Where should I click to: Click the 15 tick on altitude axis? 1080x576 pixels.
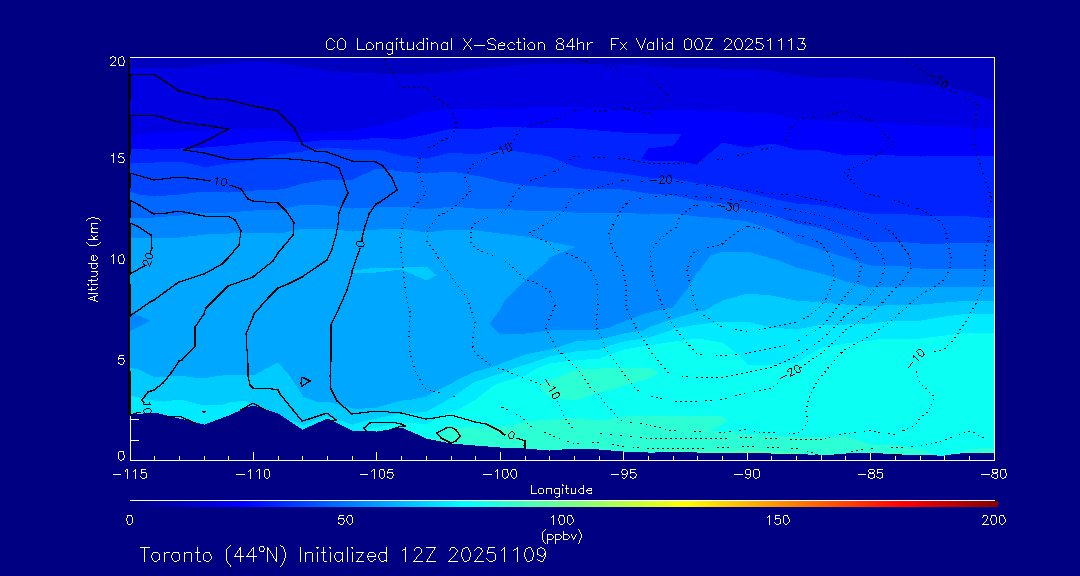118,158
